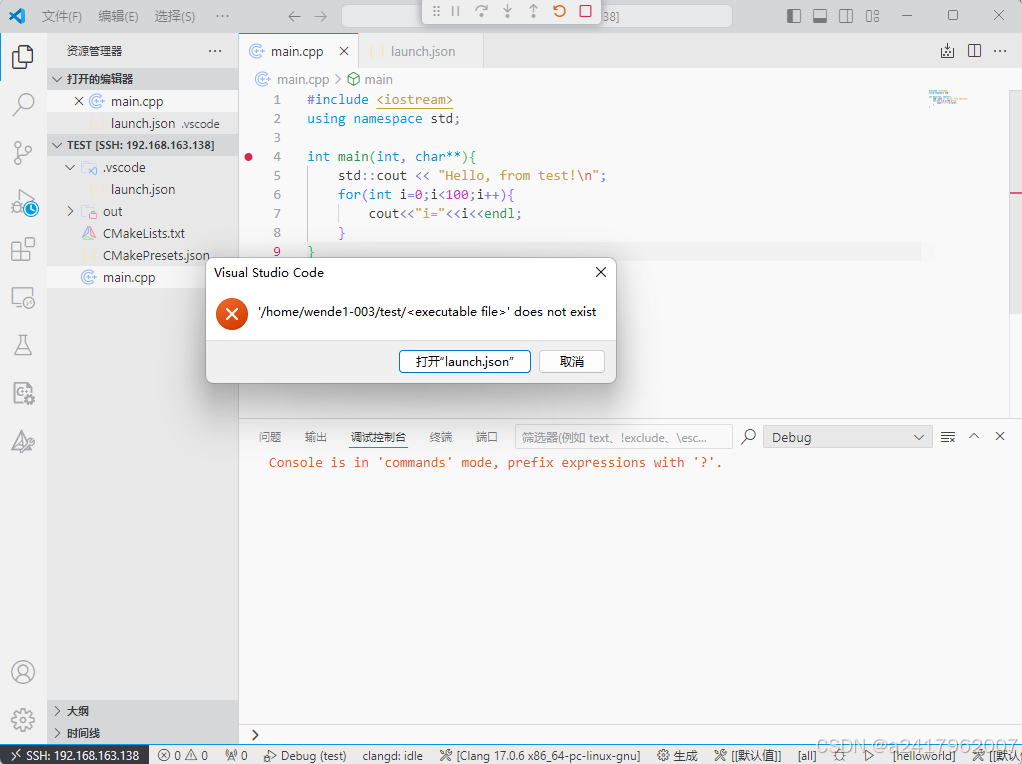Open the Run and Debug view

23,202
